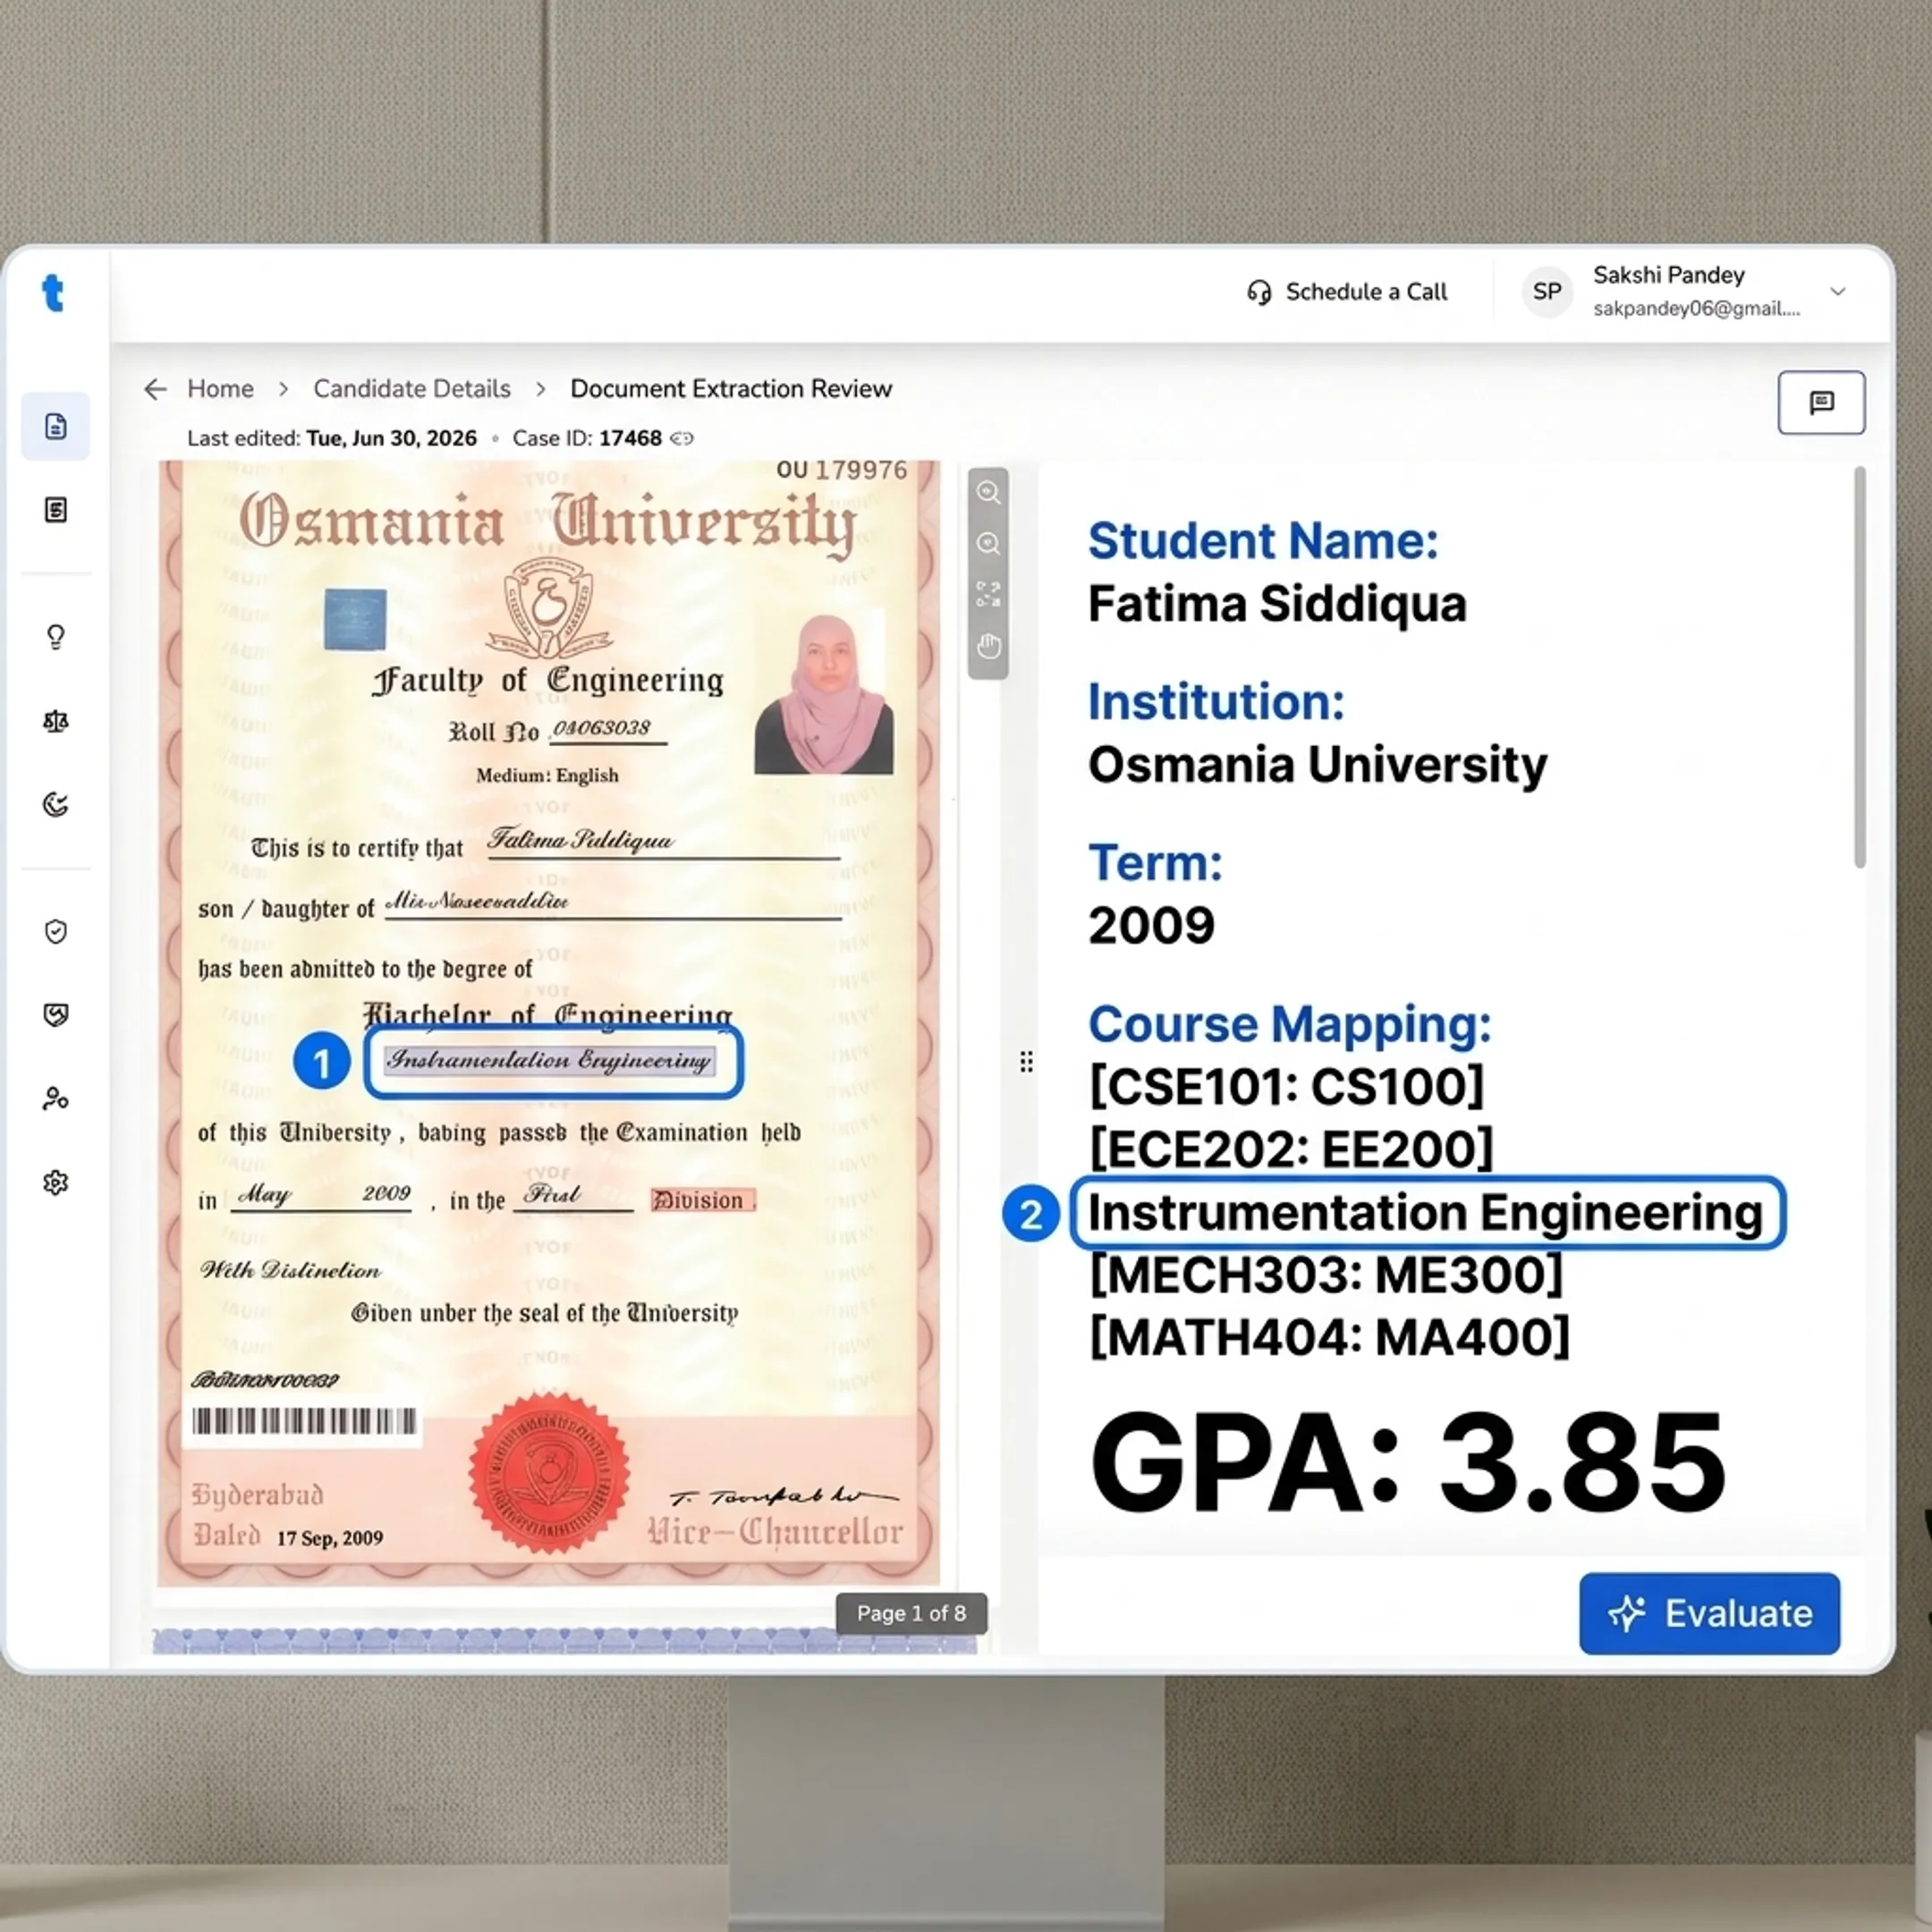Click the extraction panel vertical scrollbar
The width and height of the screenshot is (1932, 1932).
pos(1859,667)
